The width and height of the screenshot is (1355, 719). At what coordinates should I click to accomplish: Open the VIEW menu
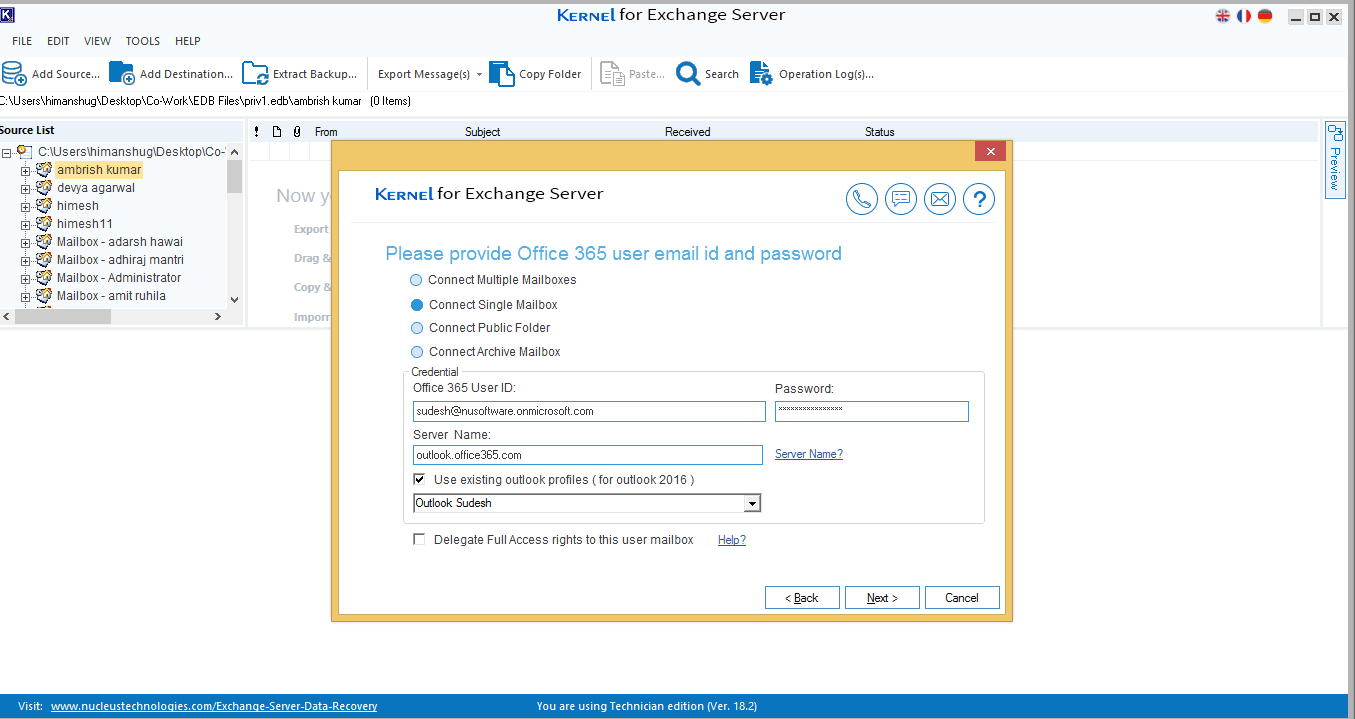[x=97, y=41]
